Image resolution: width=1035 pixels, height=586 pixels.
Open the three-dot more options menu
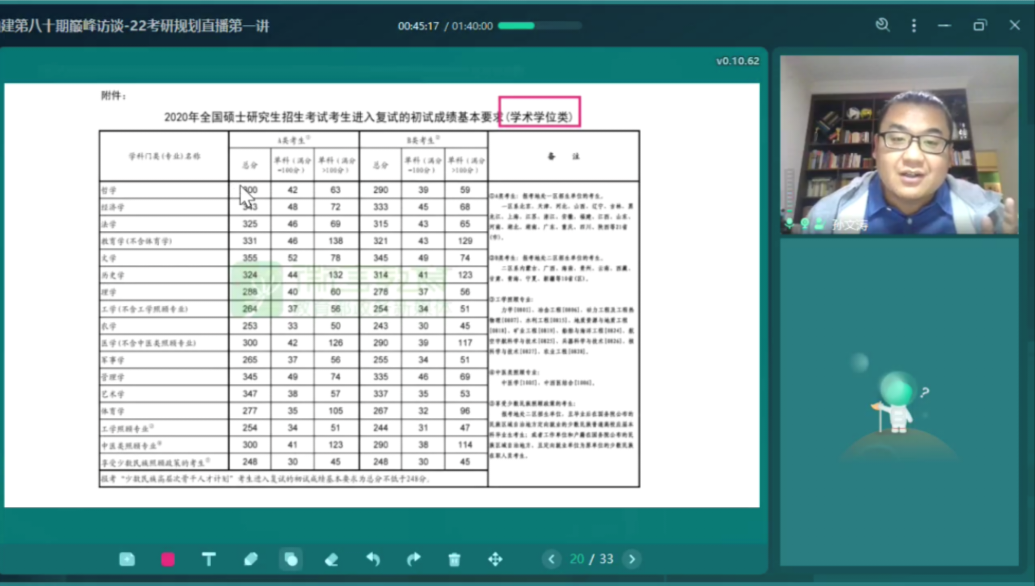pyautogui.click(x=914, y=25)
